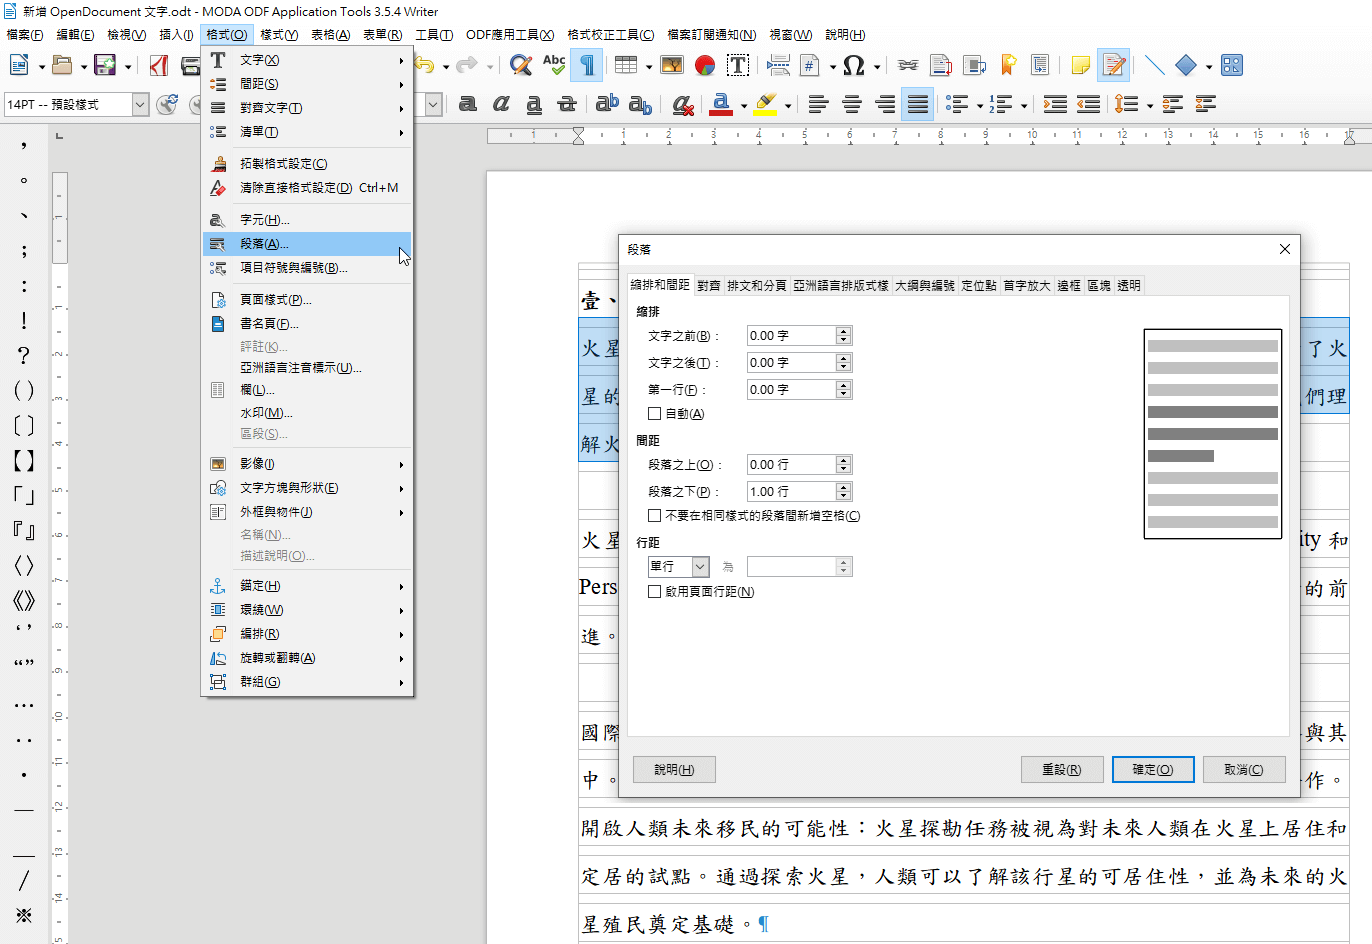Enable 啟用頁面行距 checkbox
Viewport: 1372px width, 944px height.
[655, 592]
